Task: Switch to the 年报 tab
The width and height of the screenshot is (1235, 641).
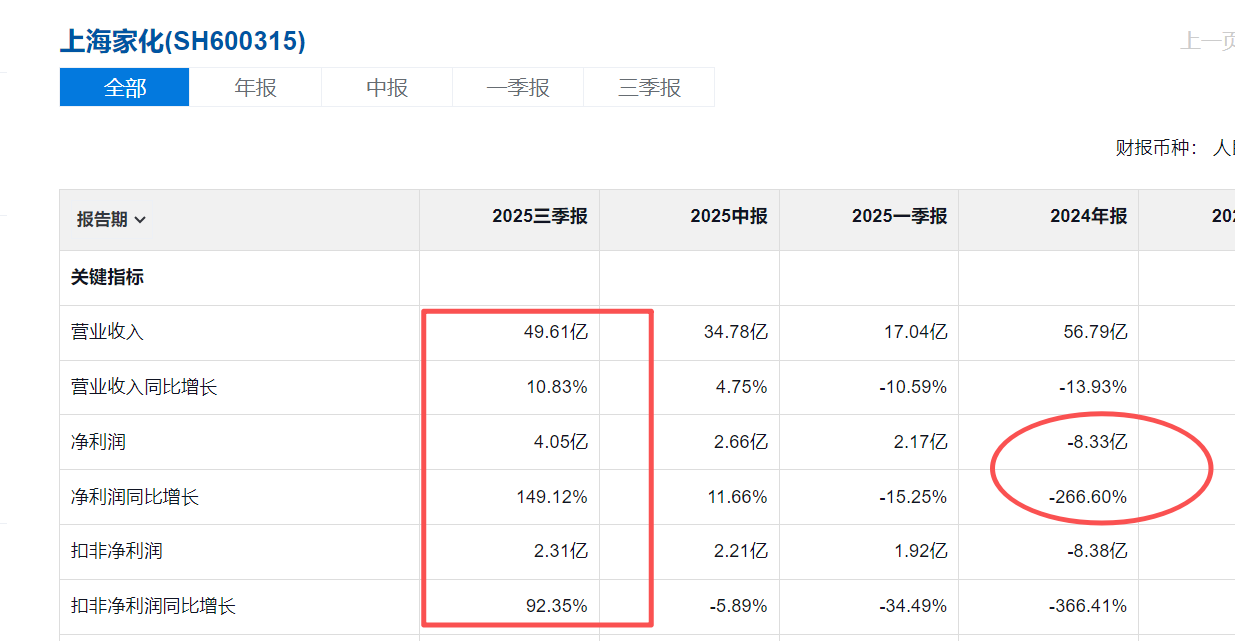Action: coord(255,88)
